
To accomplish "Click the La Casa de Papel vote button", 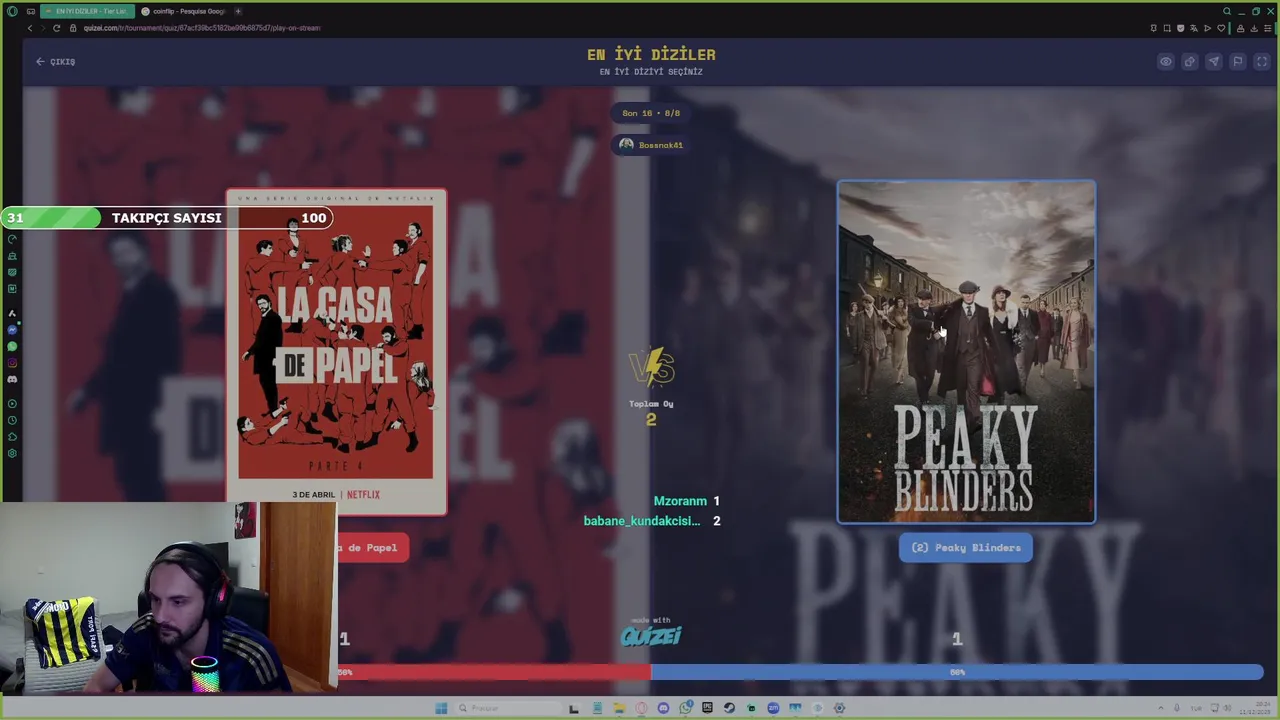I will tap(372, 547).
